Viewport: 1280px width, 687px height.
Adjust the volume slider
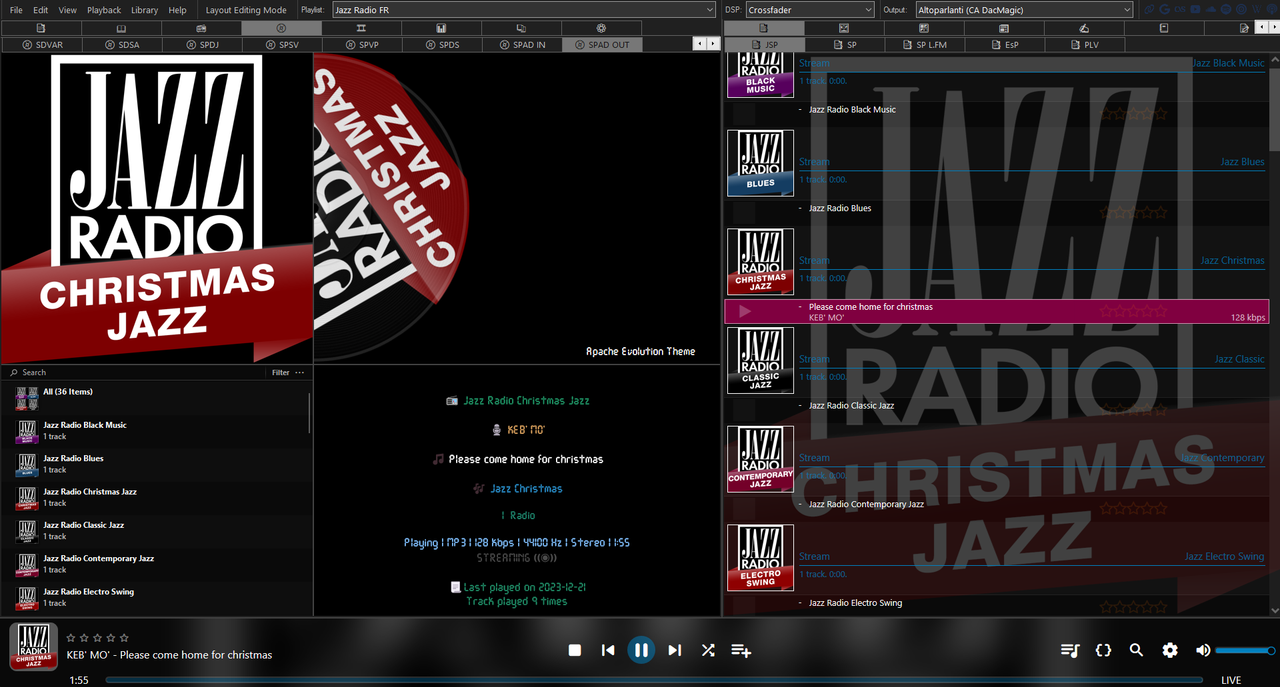(x=1245, y=650)
